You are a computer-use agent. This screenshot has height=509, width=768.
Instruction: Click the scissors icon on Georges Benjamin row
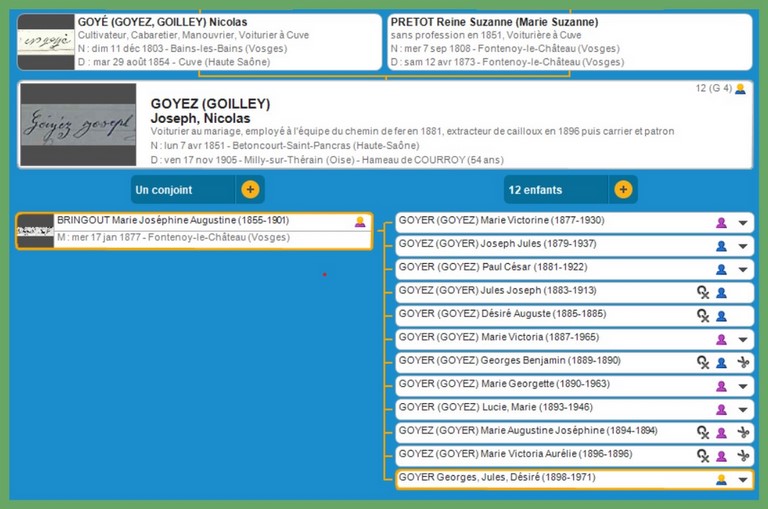coord(742,363)
